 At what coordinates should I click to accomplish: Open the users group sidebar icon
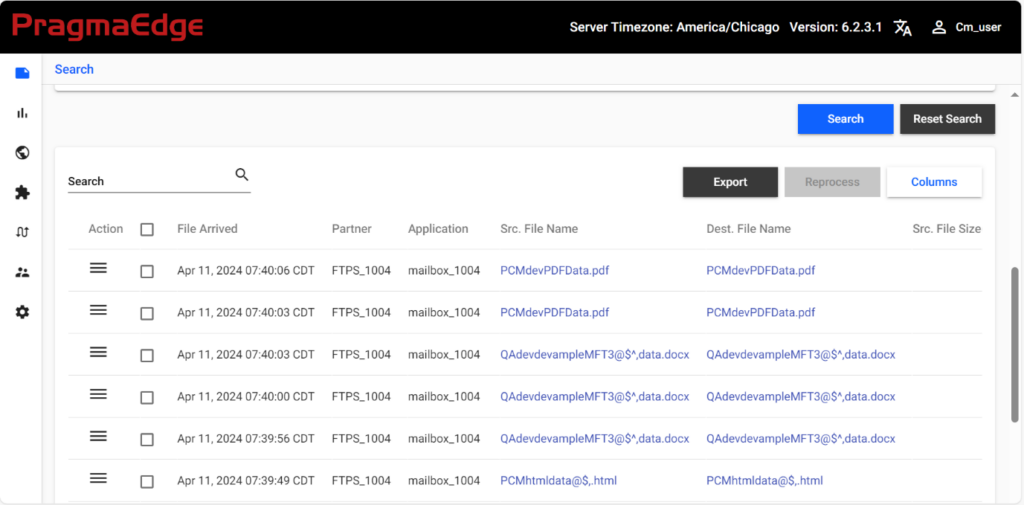coord(22,272)
